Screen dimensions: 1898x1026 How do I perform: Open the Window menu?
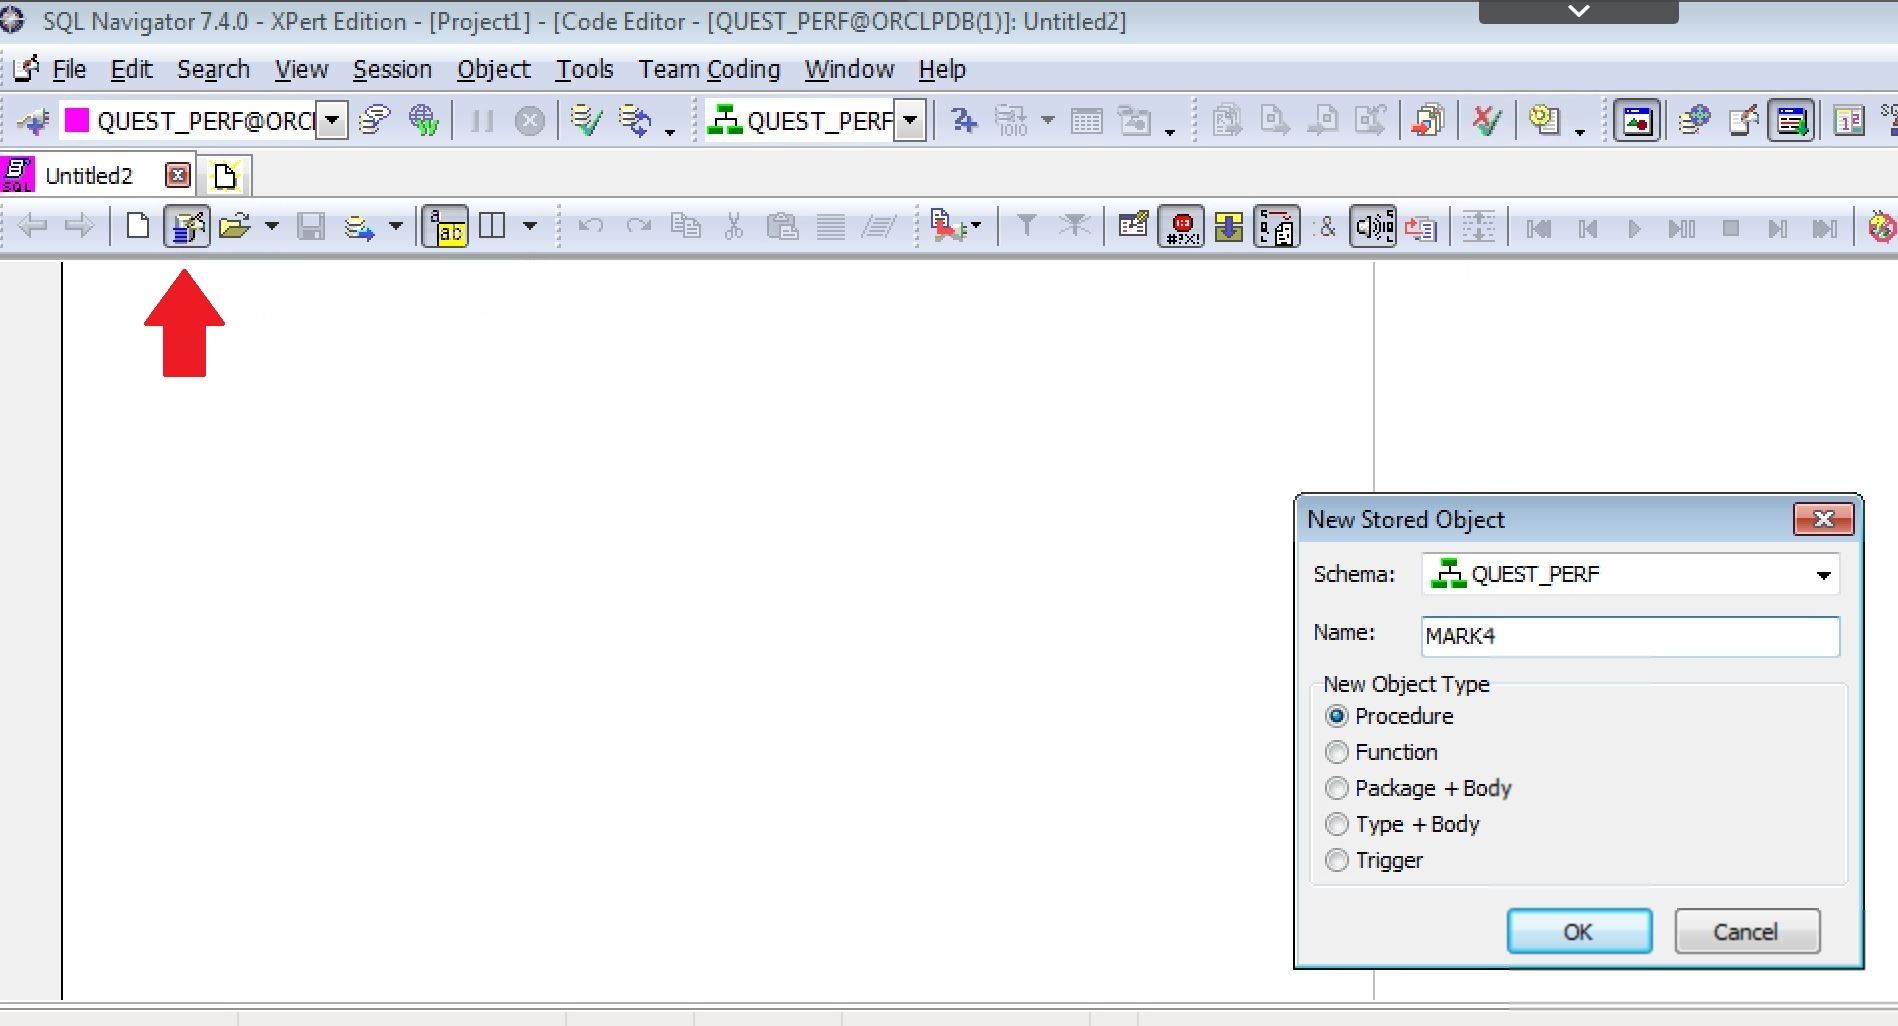[x=849, y=69]
